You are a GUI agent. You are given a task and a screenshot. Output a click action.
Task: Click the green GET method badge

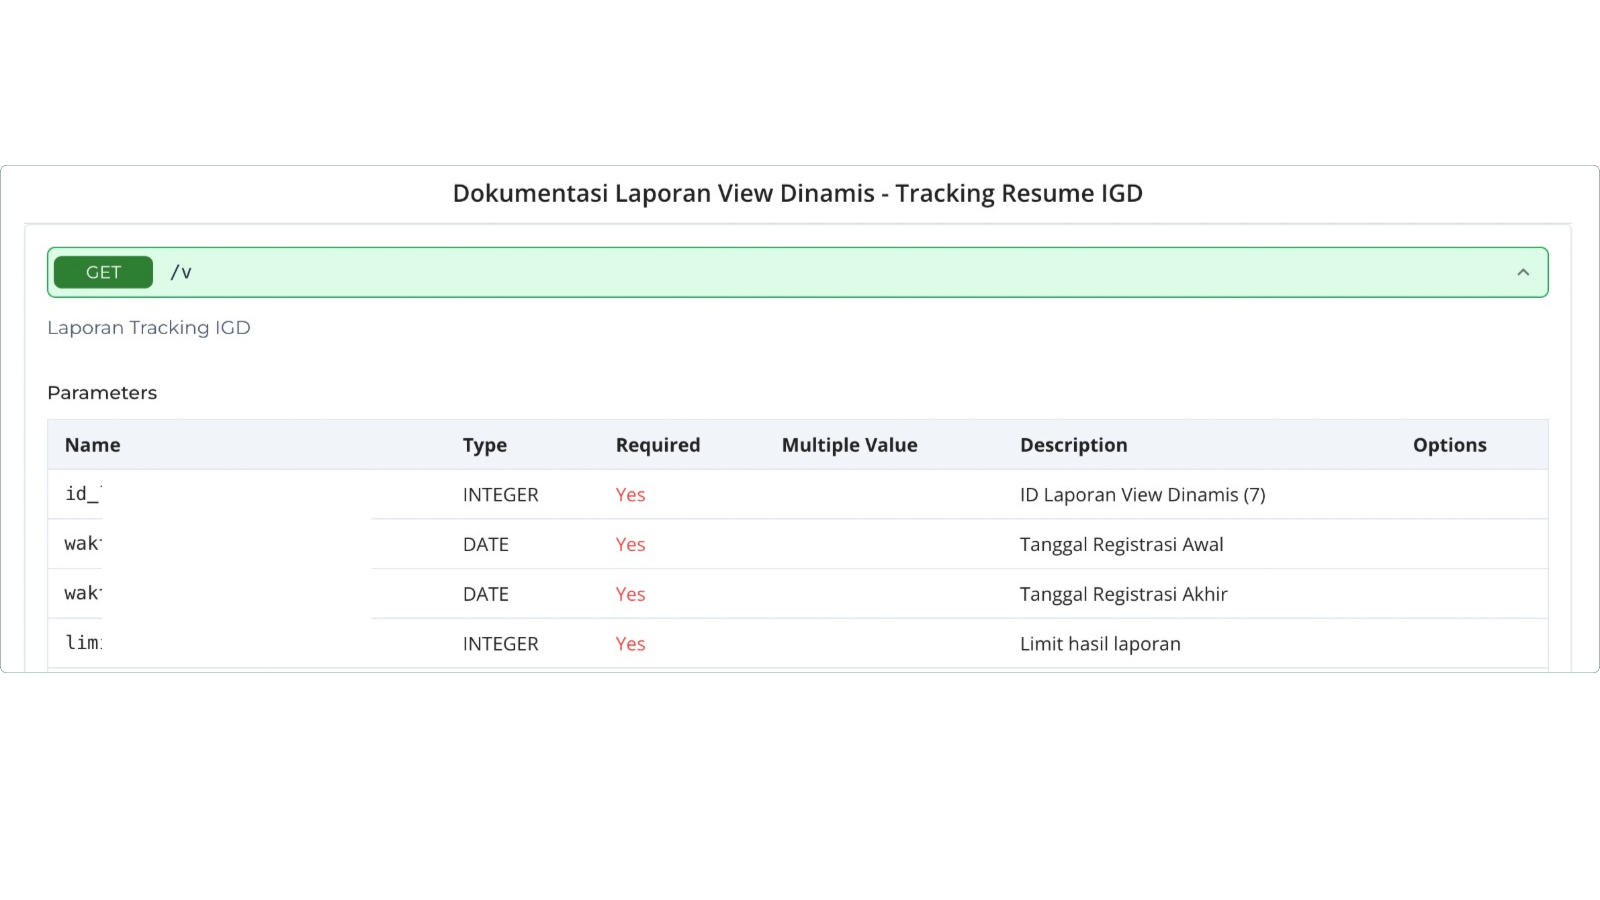coord(103,272)
